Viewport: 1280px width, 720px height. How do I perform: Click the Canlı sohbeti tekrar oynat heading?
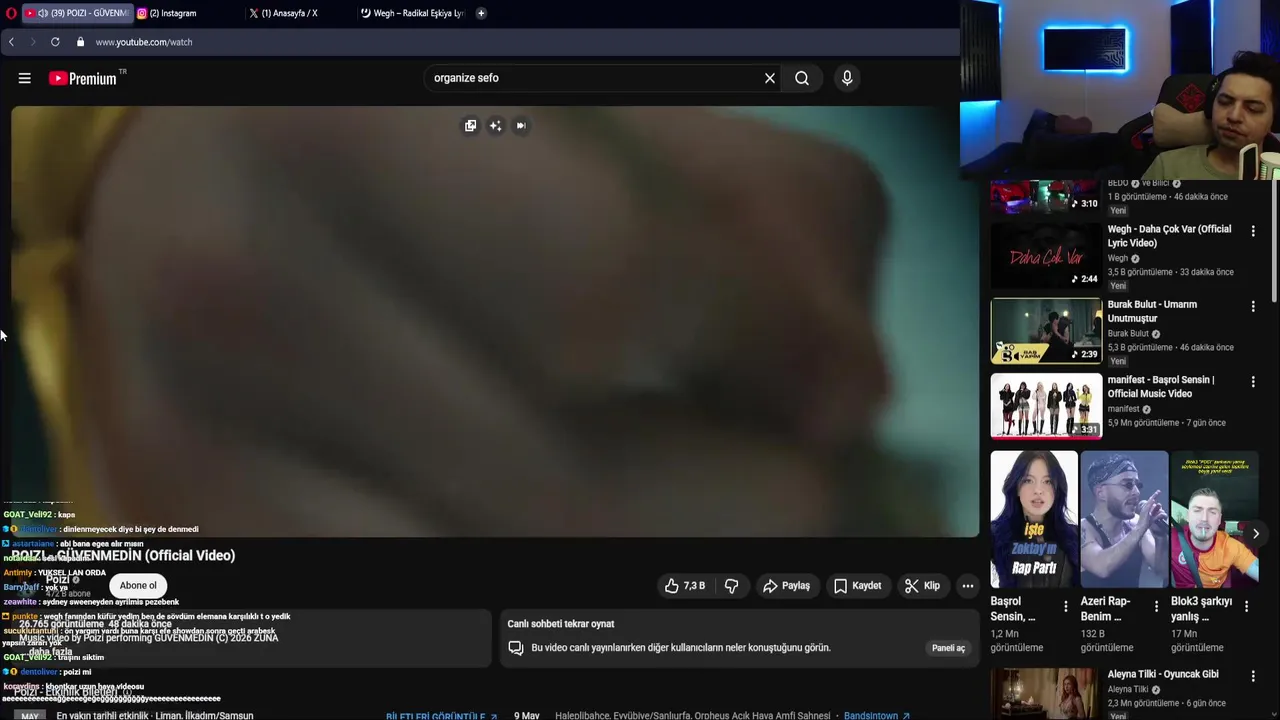pyautogui.click(x=560, y=624)
